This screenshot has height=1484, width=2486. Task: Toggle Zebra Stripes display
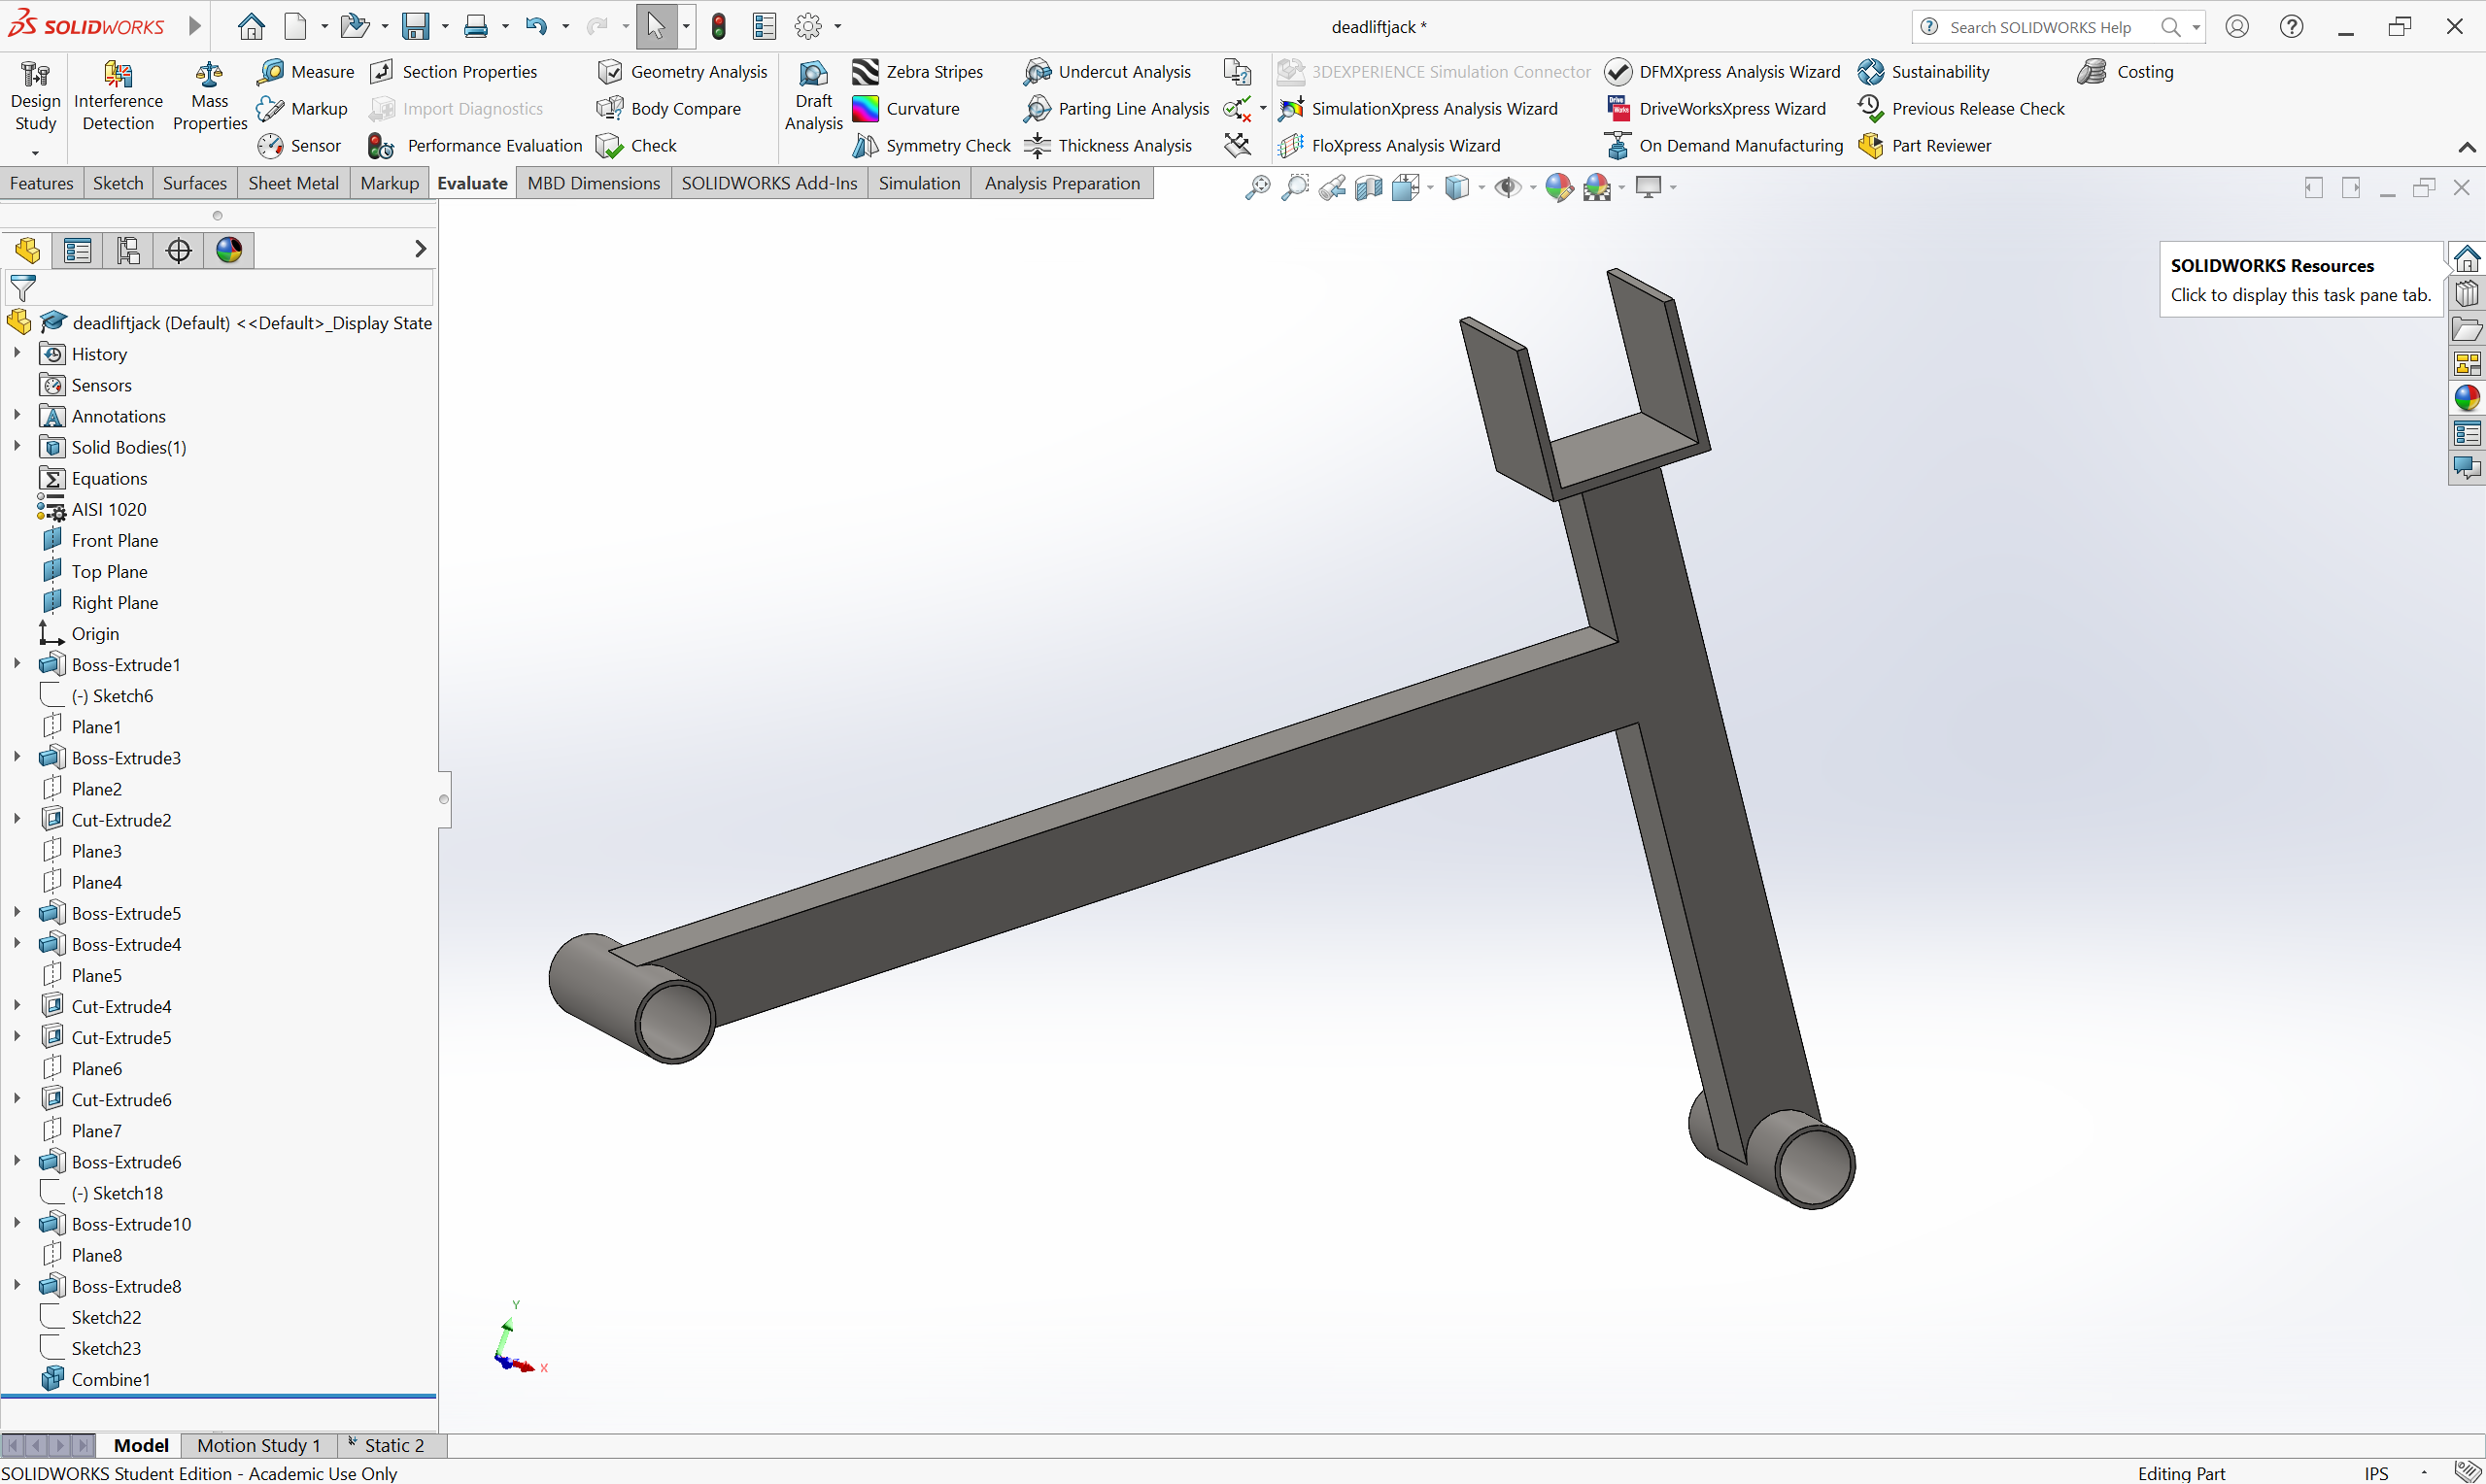click(x=918, y=71)
